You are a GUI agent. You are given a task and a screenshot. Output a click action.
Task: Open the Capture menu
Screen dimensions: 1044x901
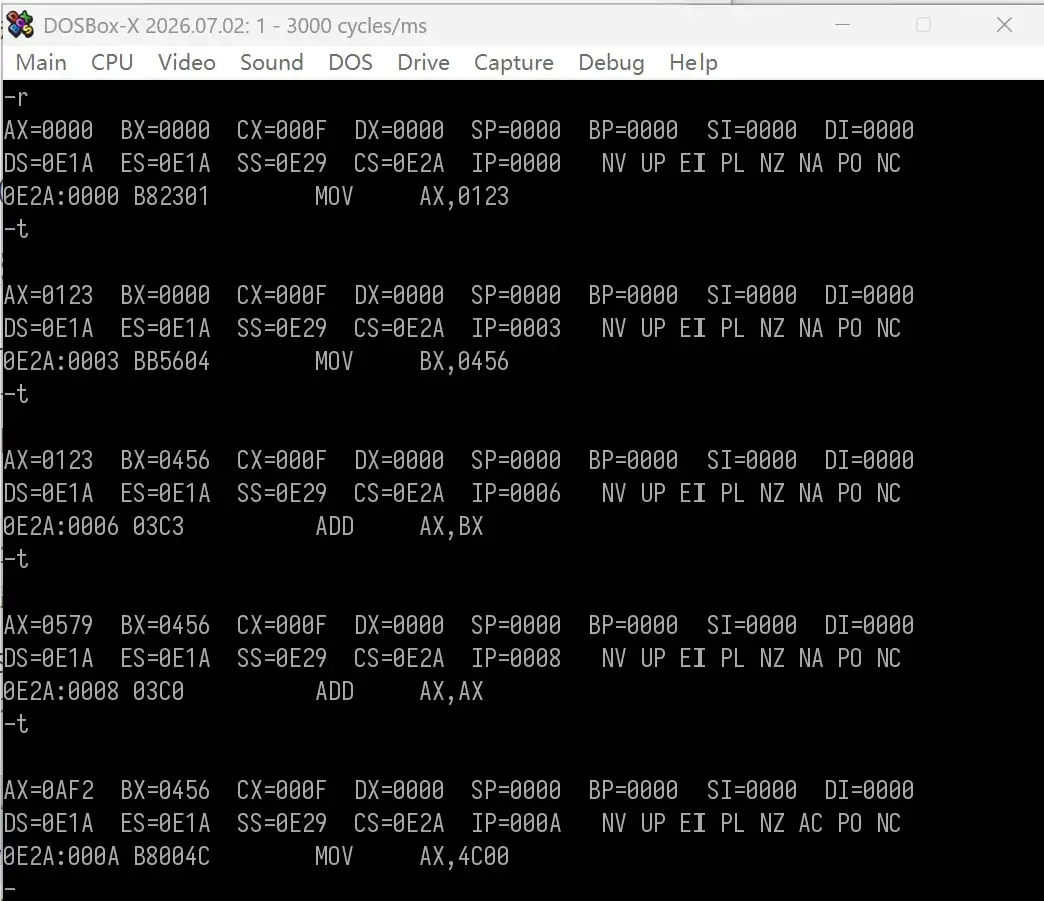coord(513,63)
